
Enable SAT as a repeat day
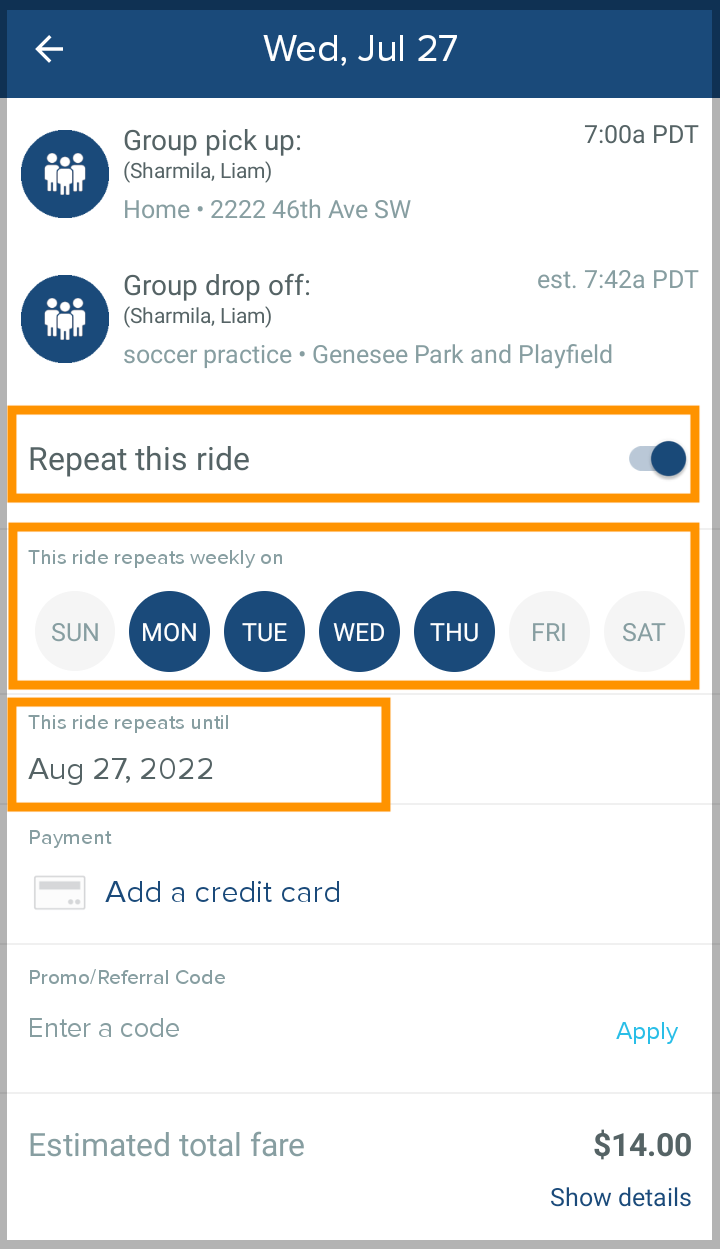[x=644, y=632]
